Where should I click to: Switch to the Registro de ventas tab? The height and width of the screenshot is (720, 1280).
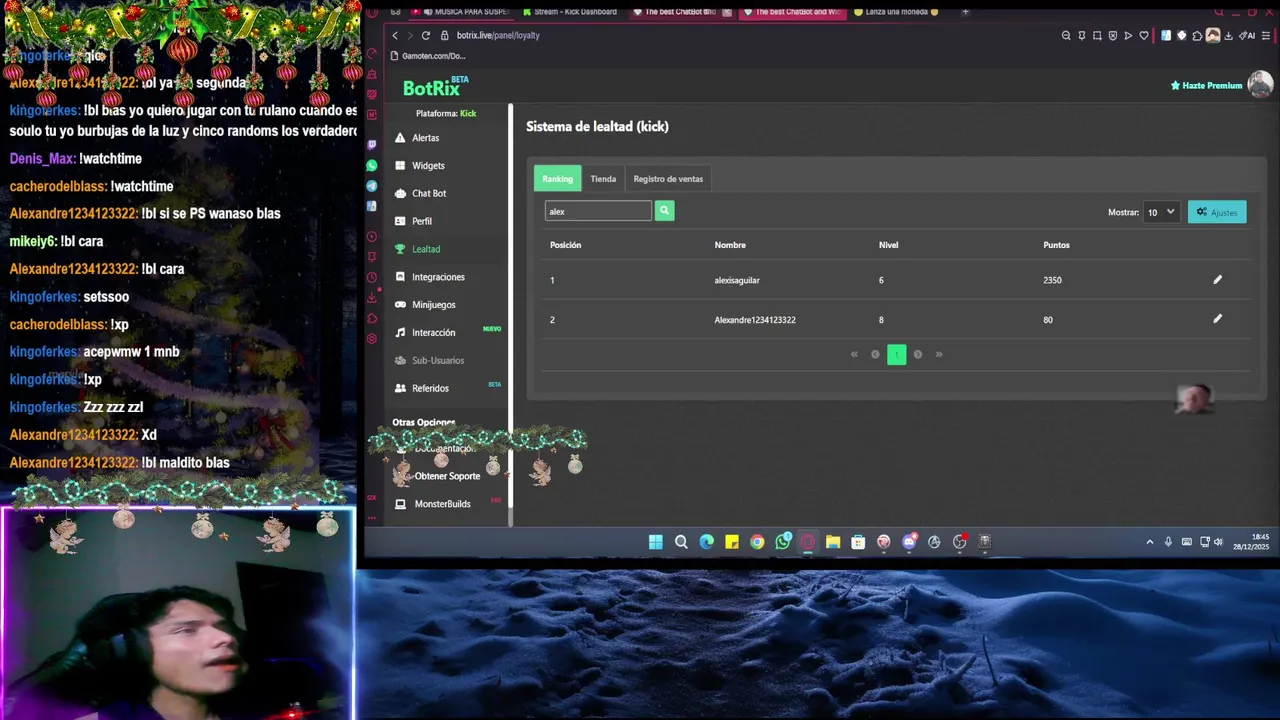pos(668,179)
